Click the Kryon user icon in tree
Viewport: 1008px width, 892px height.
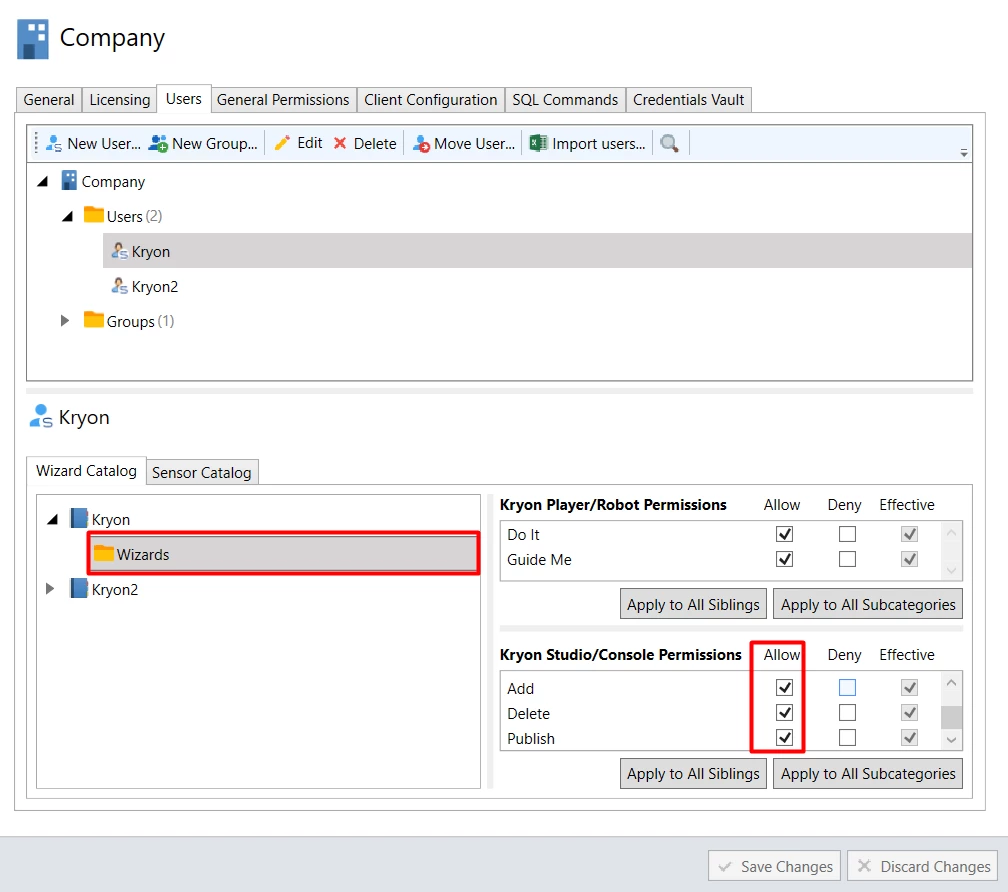tap(120, 251)
